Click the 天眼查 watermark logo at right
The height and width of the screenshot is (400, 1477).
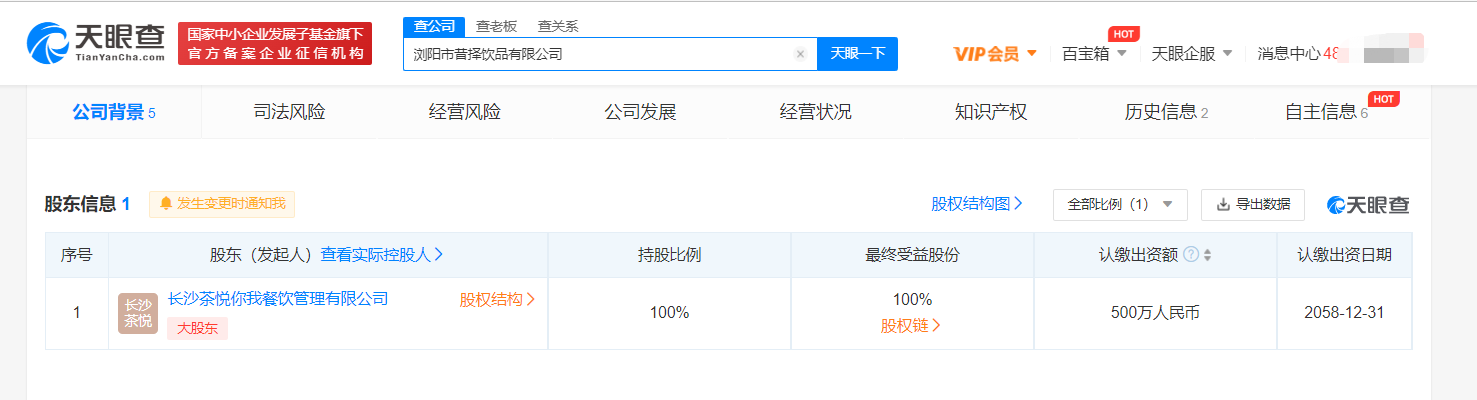[x=1368, y=204]
